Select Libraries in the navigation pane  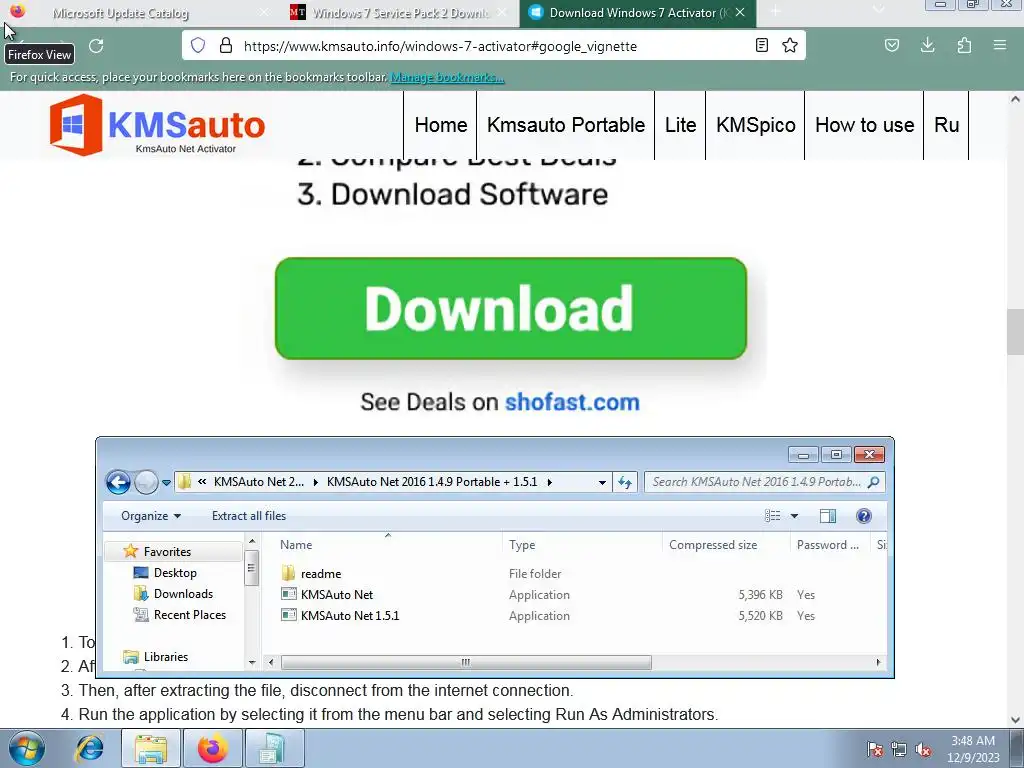click(166, 657)
